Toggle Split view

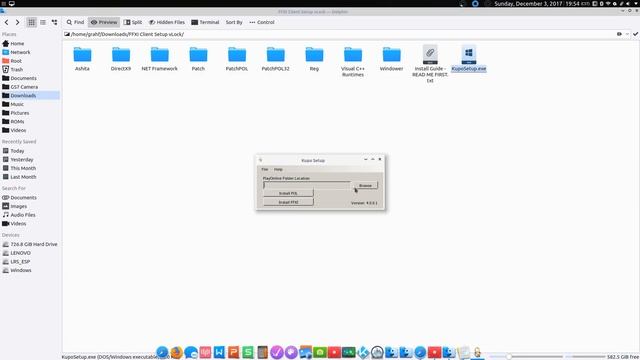(x=133, y=22)
